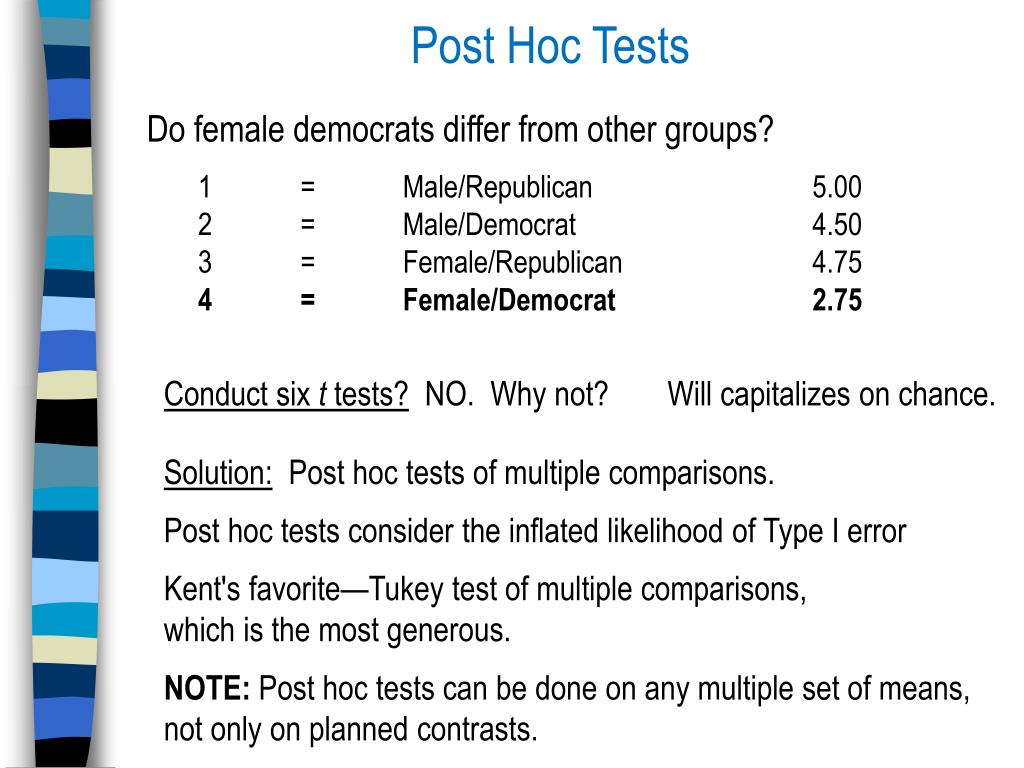The width and height of the screenshot is (1024, 768).
Task: Click the 5.00 mean value
Action: [x=837, y=187]
